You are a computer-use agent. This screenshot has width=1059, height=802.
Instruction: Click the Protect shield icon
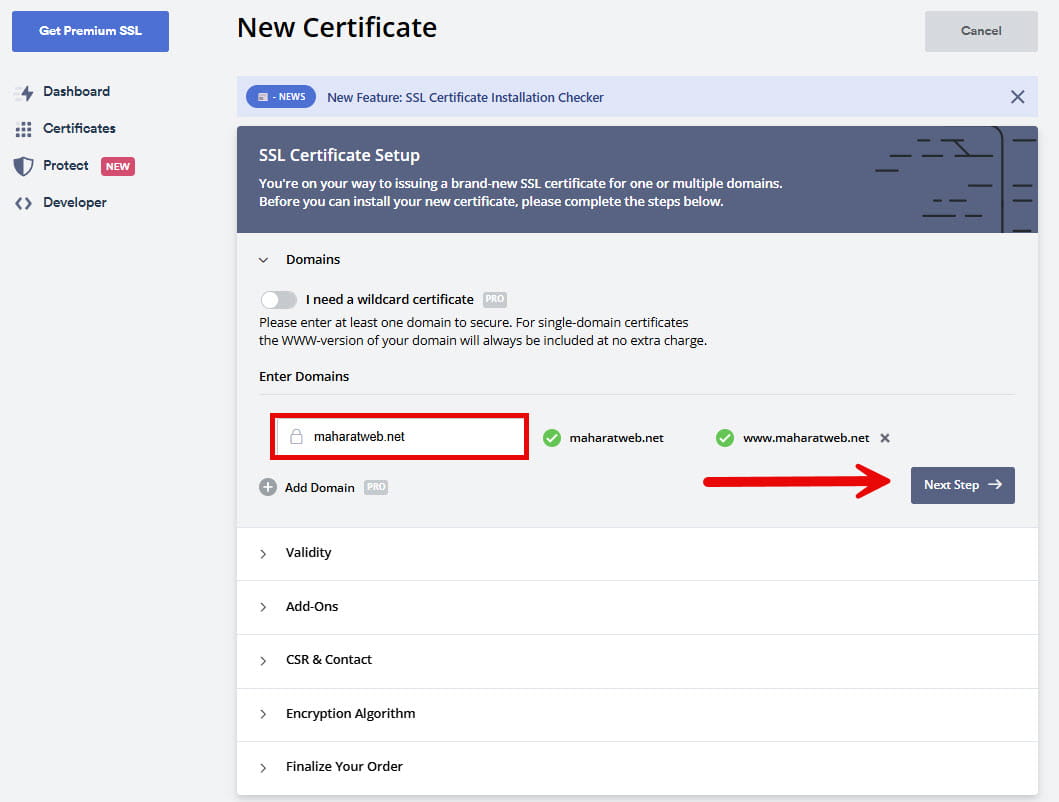[x=24, y=166]
